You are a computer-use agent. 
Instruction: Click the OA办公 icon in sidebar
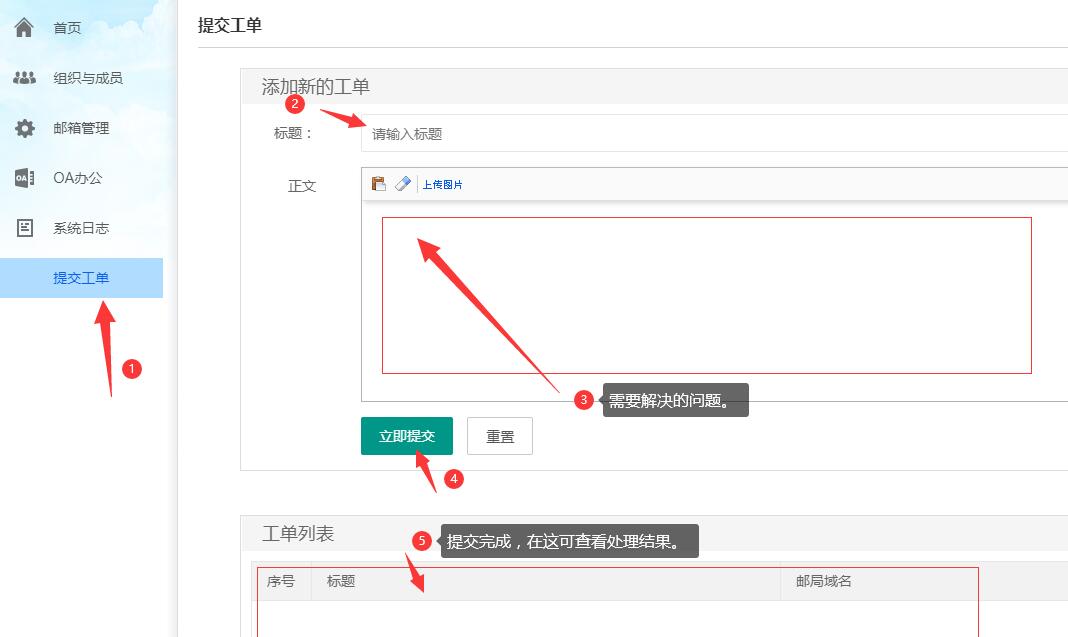tap(24, 178)
